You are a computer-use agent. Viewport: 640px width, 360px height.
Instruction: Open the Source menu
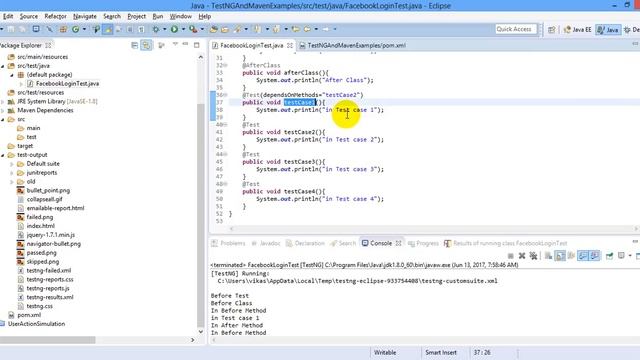[29, 16]
